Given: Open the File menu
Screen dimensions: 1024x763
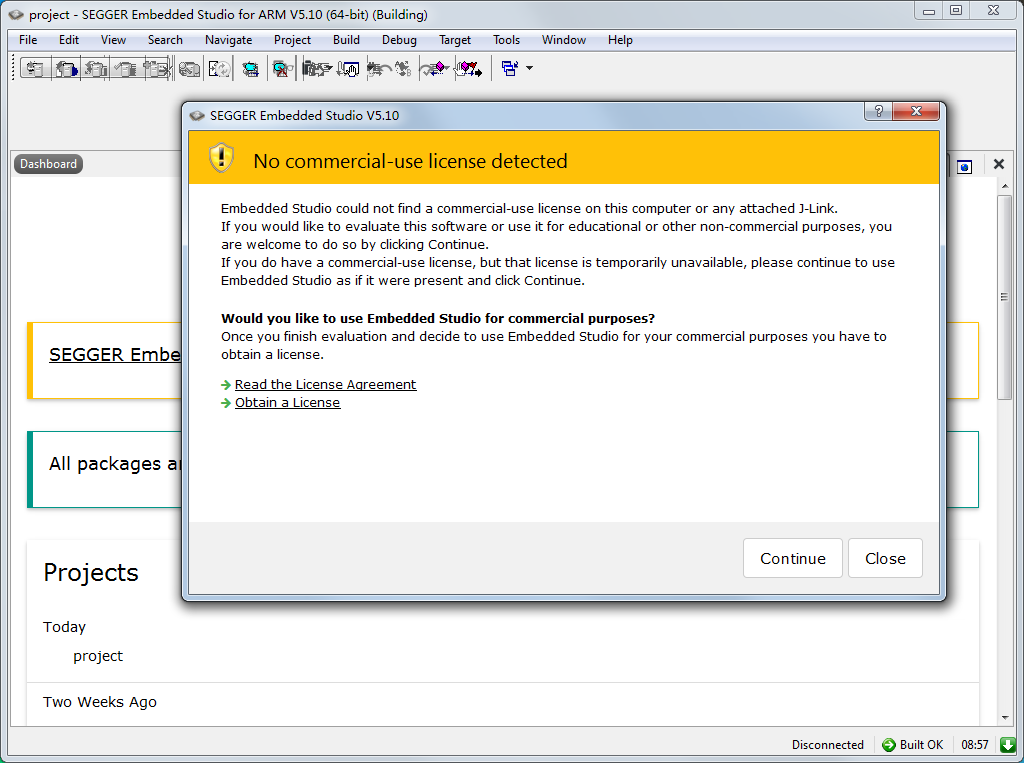Looking at the screenshot, I should coord(28,40).
